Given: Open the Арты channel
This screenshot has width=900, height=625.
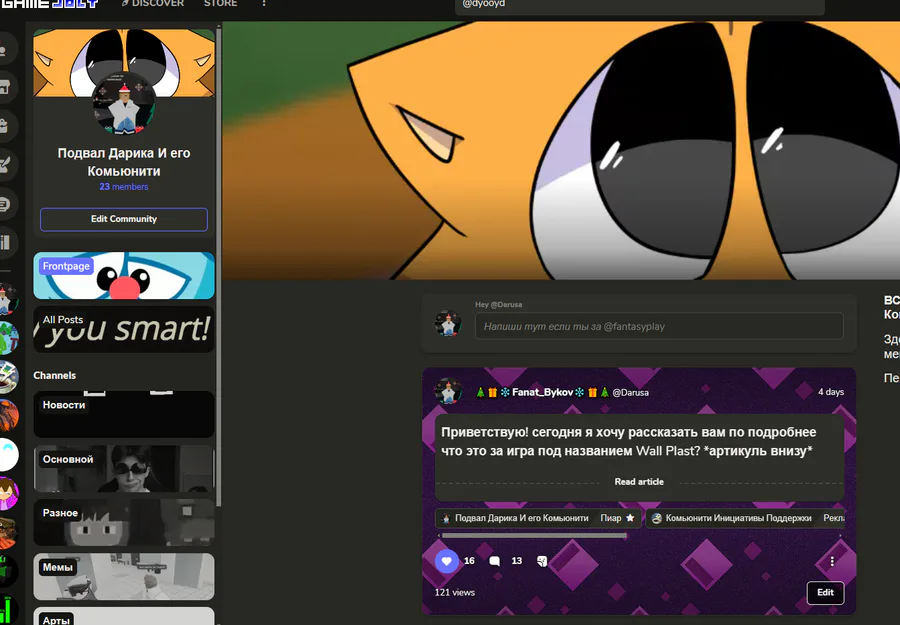Looking at the screenshot, I should click(x=123, y=616).
